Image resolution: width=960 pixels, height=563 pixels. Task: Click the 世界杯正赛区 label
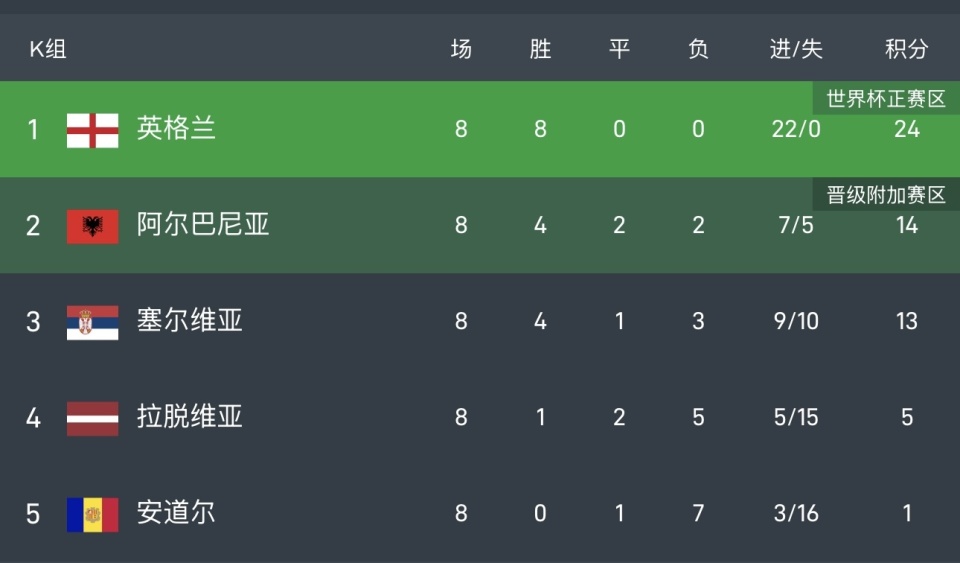[x=885, y=99]
